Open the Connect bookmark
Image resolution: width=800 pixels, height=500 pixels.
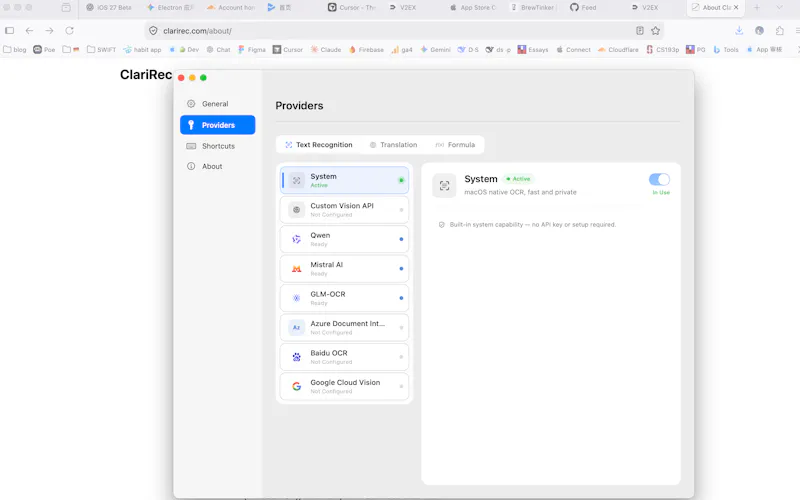pyautogui.click(x=573, y=49)
